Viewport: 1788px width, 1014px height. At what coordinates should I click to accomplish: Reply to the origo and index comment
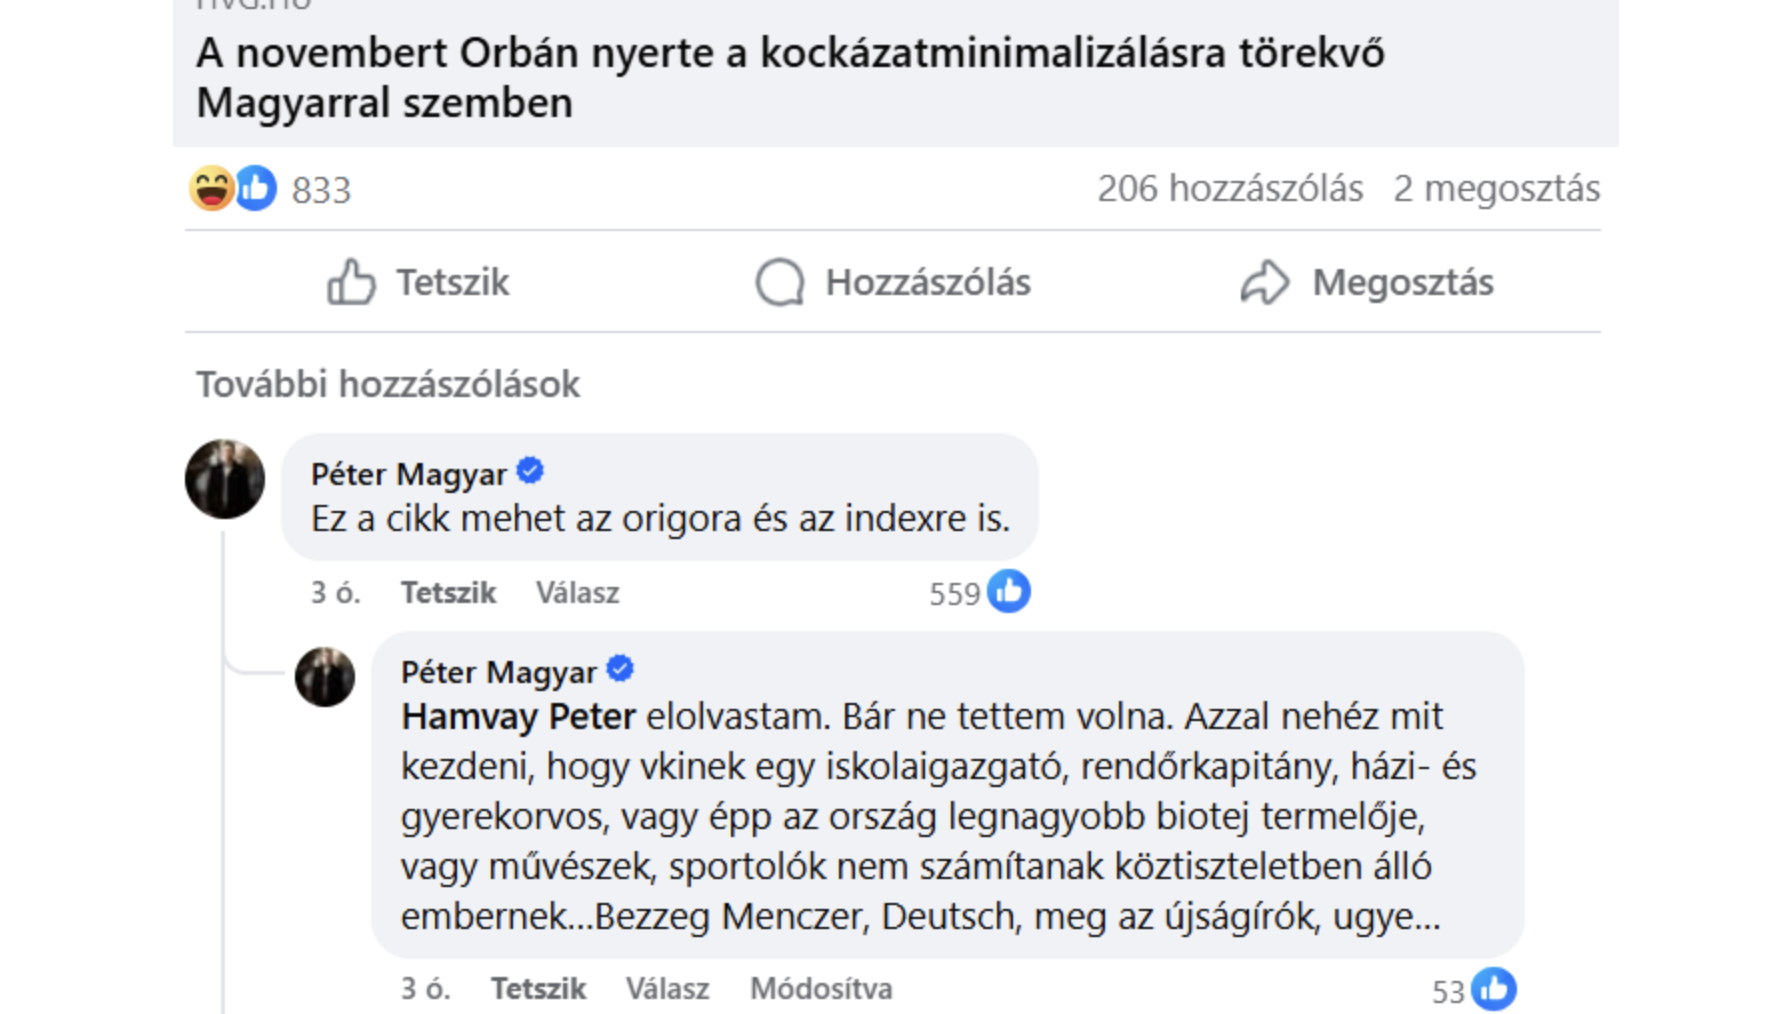577,593
